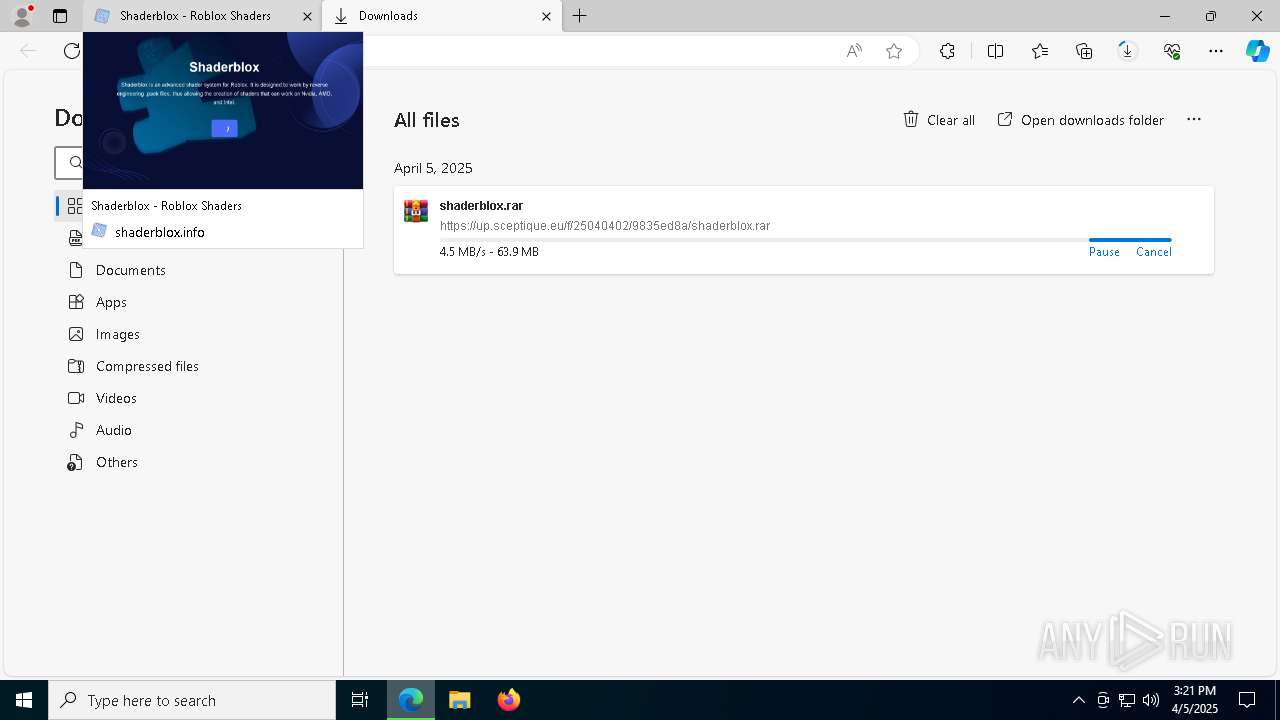Click Open downloads folder

[1081, 120]
